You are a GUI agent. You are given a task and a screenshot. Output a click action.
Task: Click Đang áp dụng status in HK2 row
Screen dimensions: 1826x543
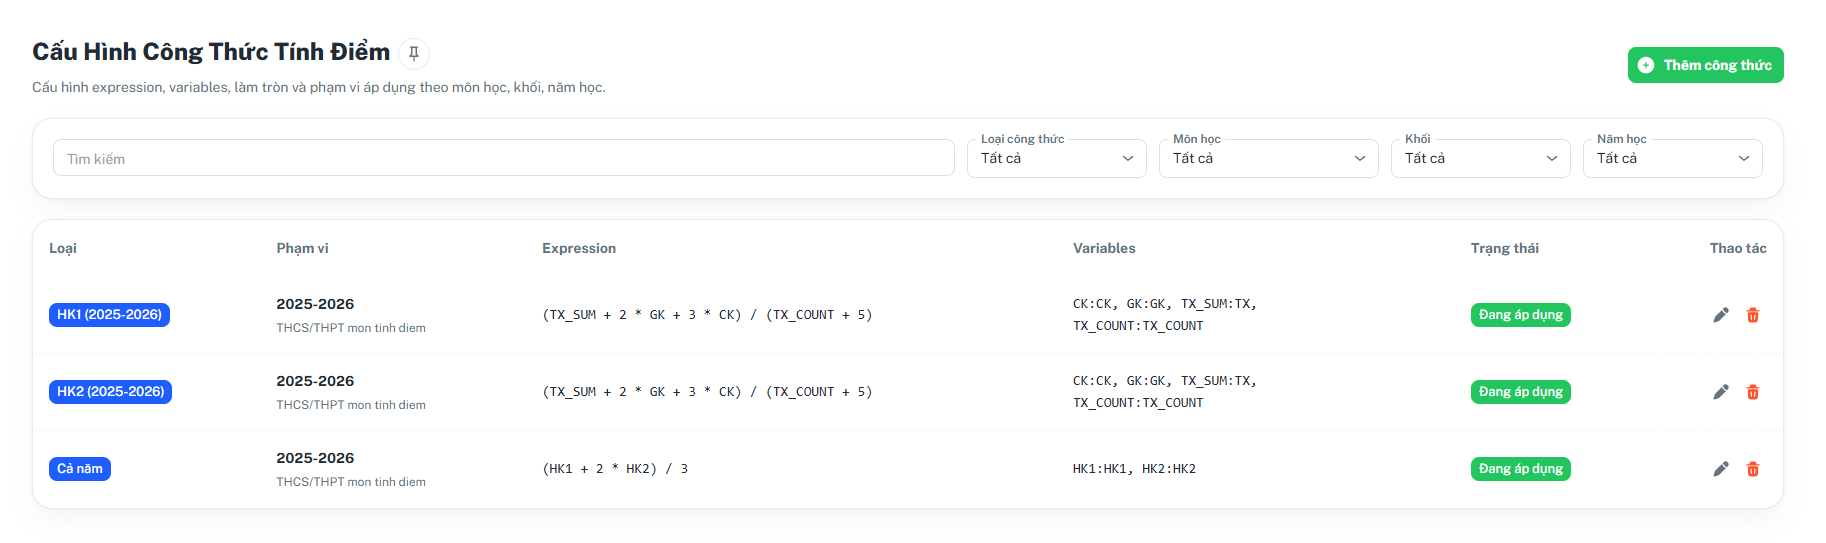pyautogui.click(x=1520, y=392)
